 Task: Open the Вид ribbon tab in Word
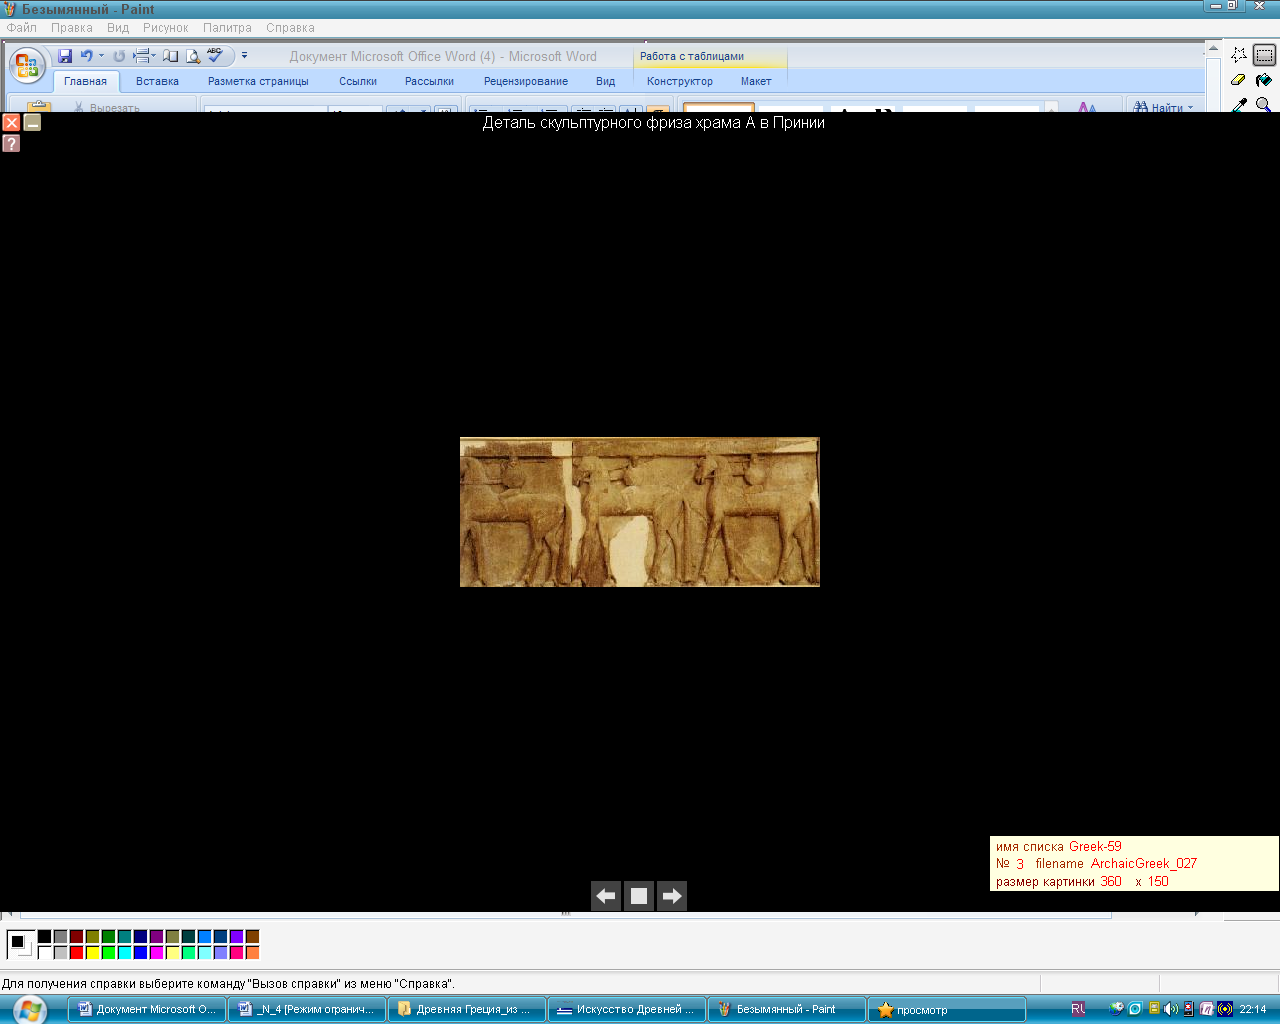pos(605,81)
